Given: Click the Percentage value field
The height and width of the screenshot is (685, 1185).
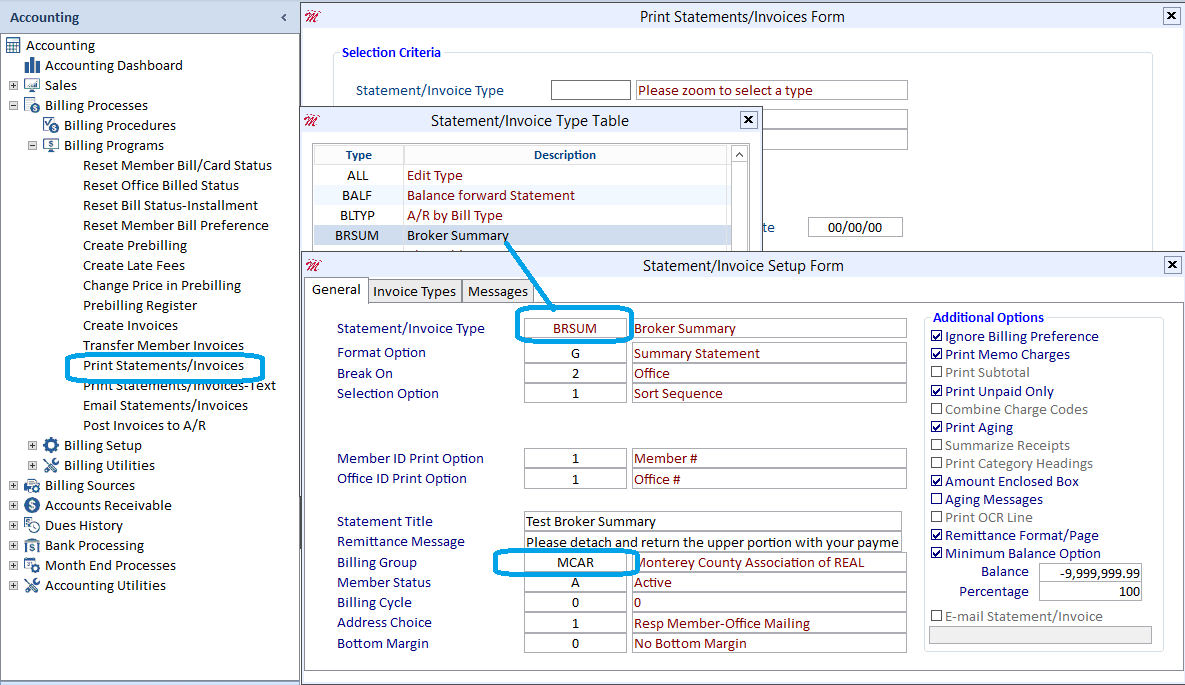Looking at the screenshot, I should coord(1091,591).
